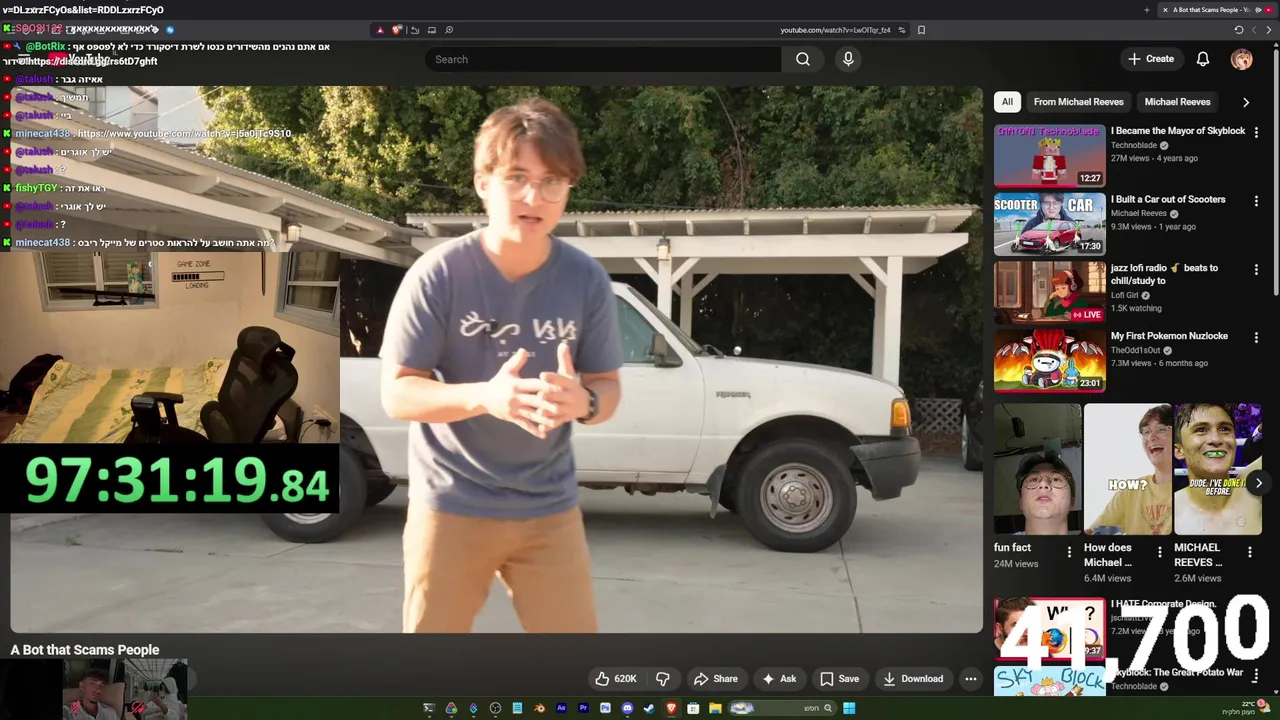Screen dimensions: 1280x720
Task: Show next shorts with the arrow button
Action: pyautogui.click(x=1258, y=483)
